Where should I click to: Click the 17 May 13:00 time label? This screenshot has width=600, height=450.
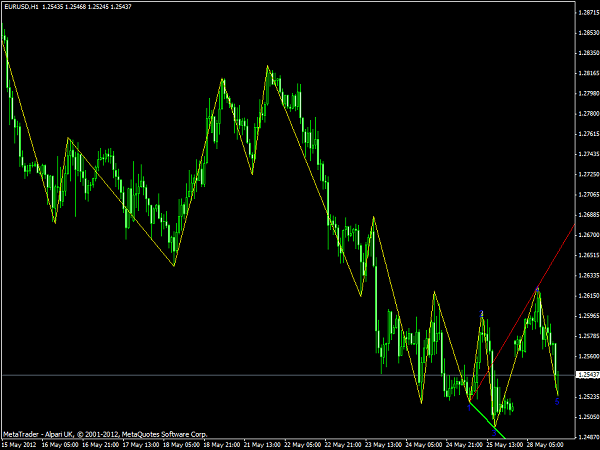pos(141,445)
